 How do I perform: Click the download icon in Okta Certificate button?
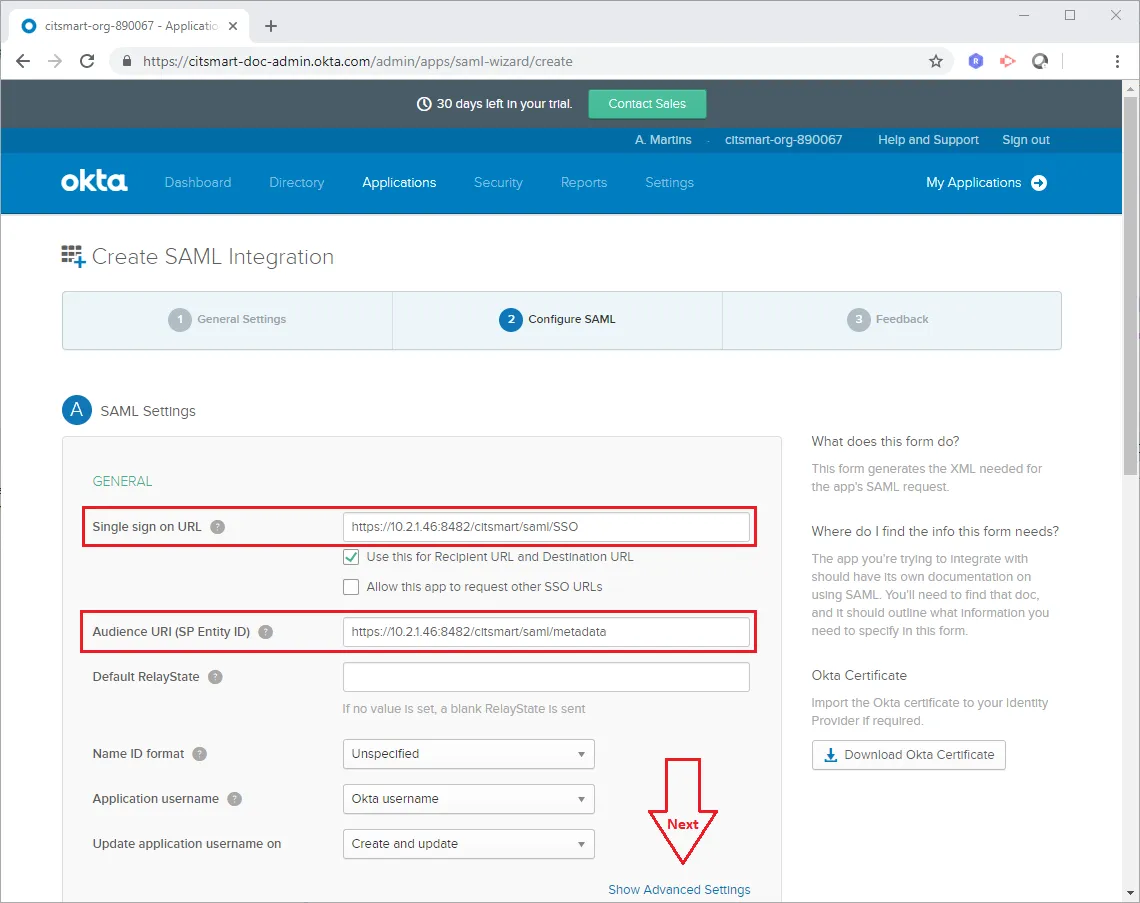830,755
